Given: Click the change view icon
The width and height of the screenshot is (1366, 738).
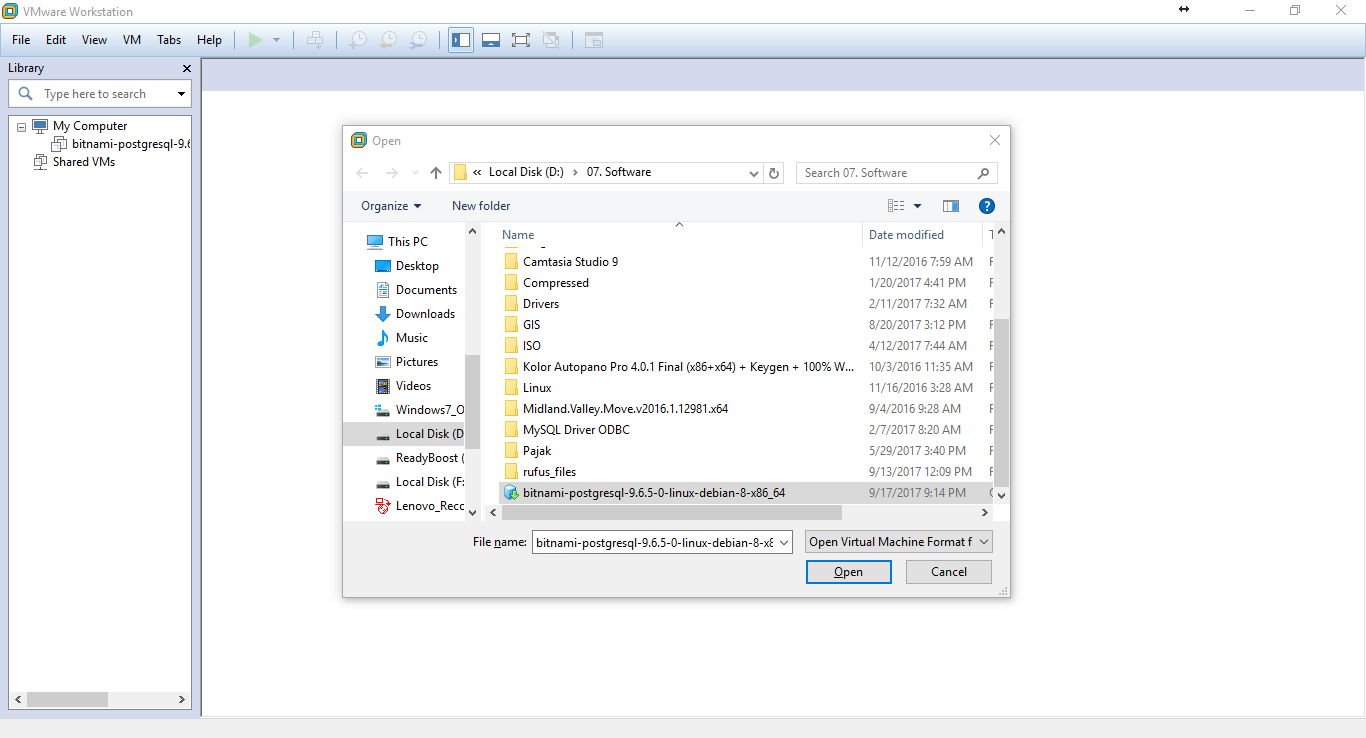Looking at the screenshot, I should [x=896, y=206].
